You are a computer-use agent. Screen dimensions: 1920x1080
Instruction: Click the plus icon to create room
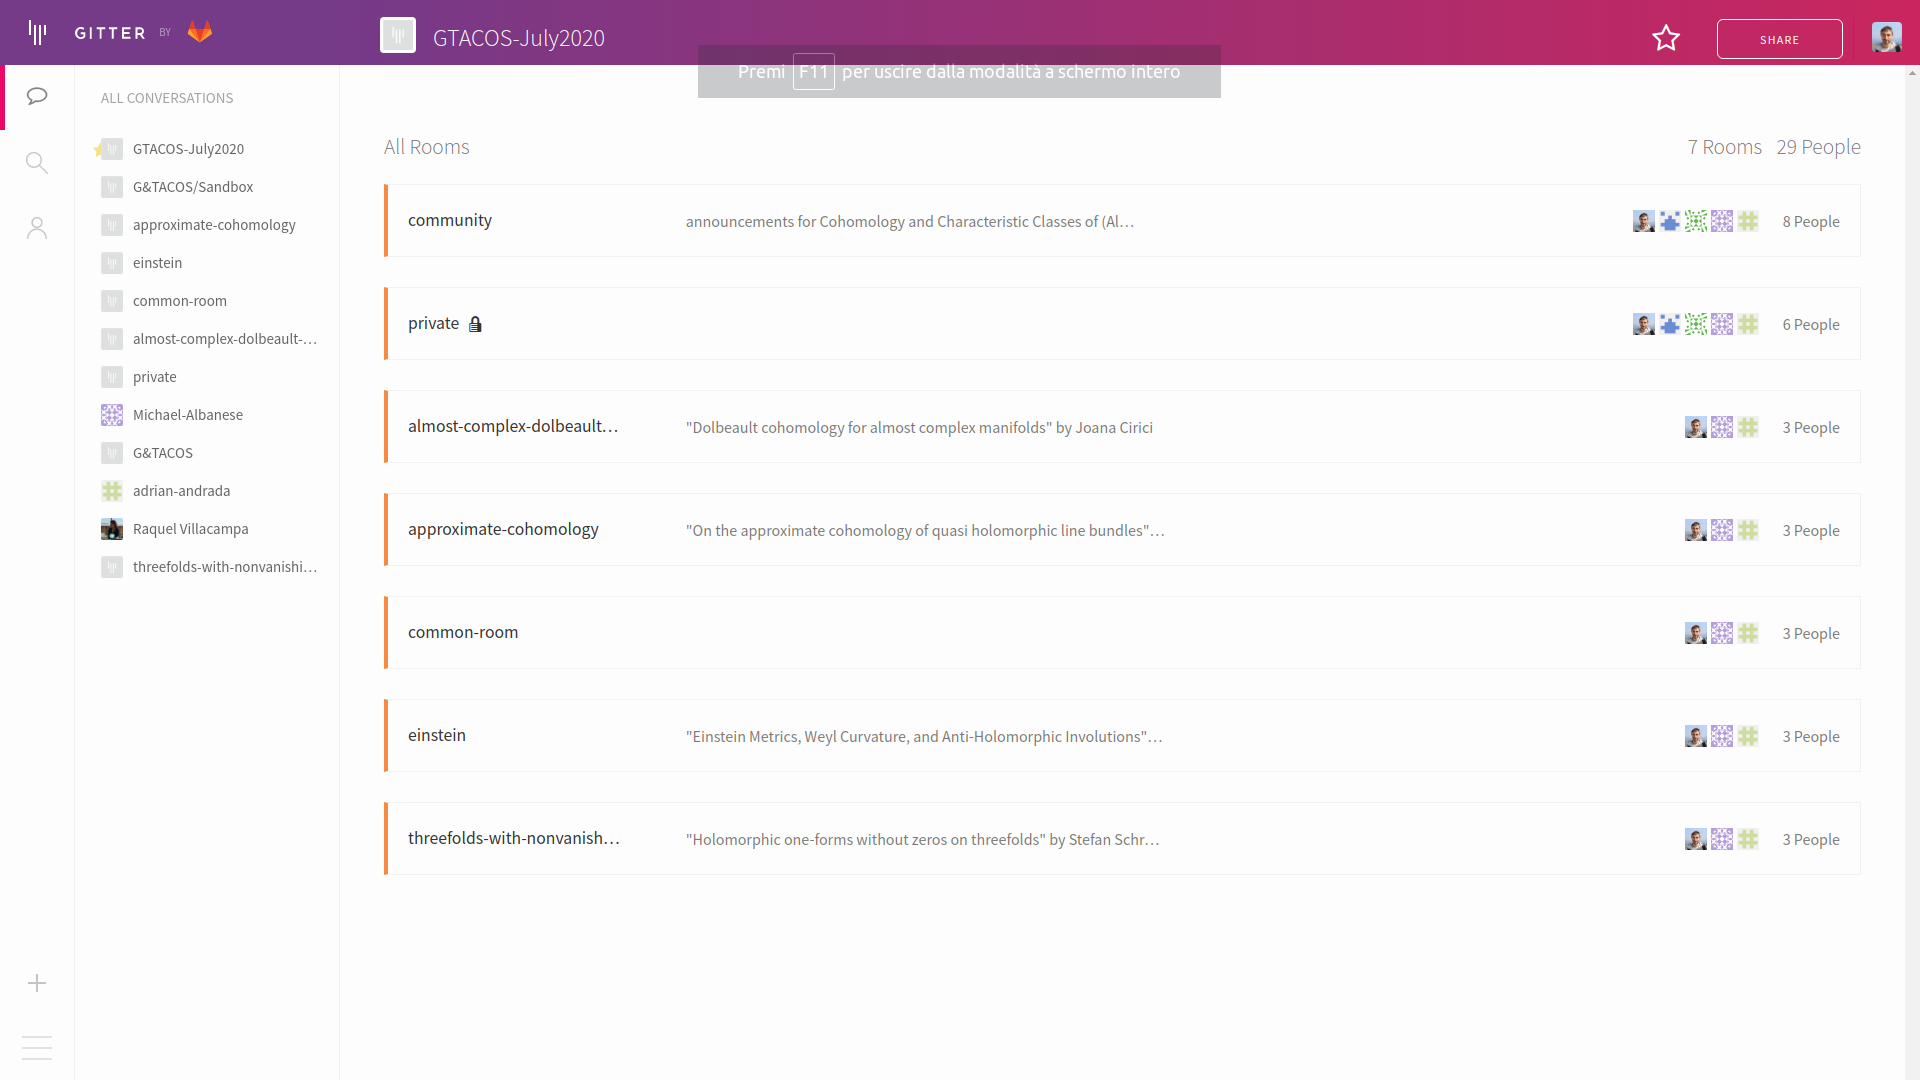37,983
